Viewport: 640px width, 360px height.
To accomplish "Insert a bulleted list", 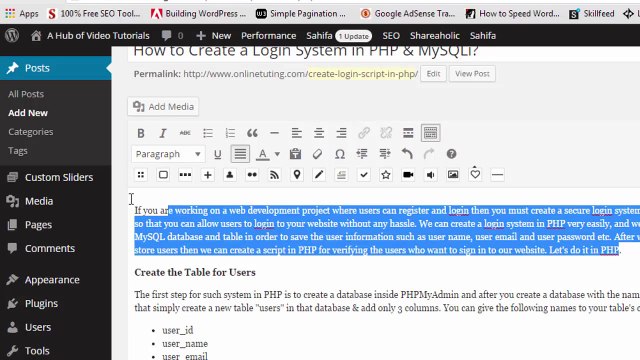I will pyautogui.click(x=208, y=133).
